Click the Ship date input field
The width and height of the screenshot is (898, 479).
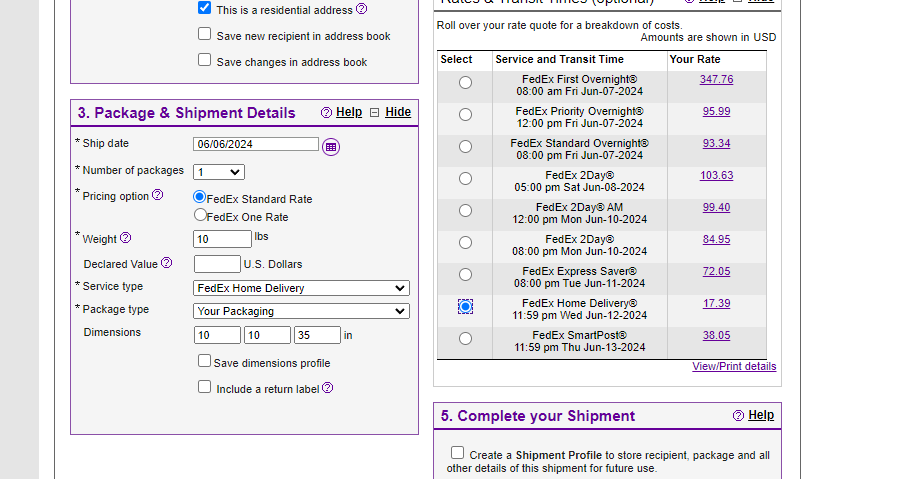[256, 144]
